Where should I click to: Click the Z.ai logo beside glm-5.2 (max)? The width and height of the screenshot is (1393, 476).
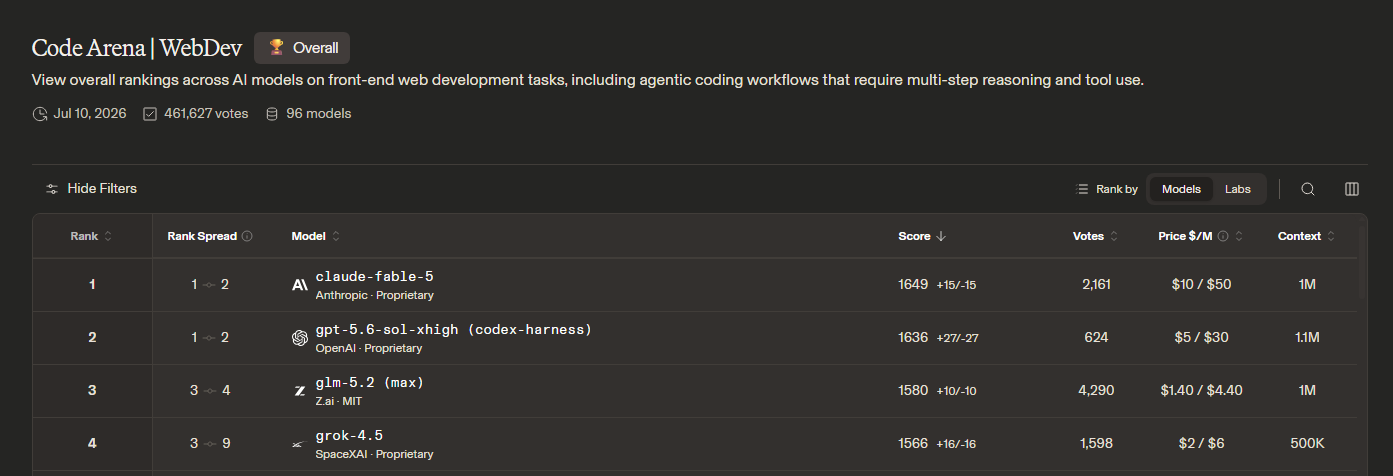coord(299,391)
